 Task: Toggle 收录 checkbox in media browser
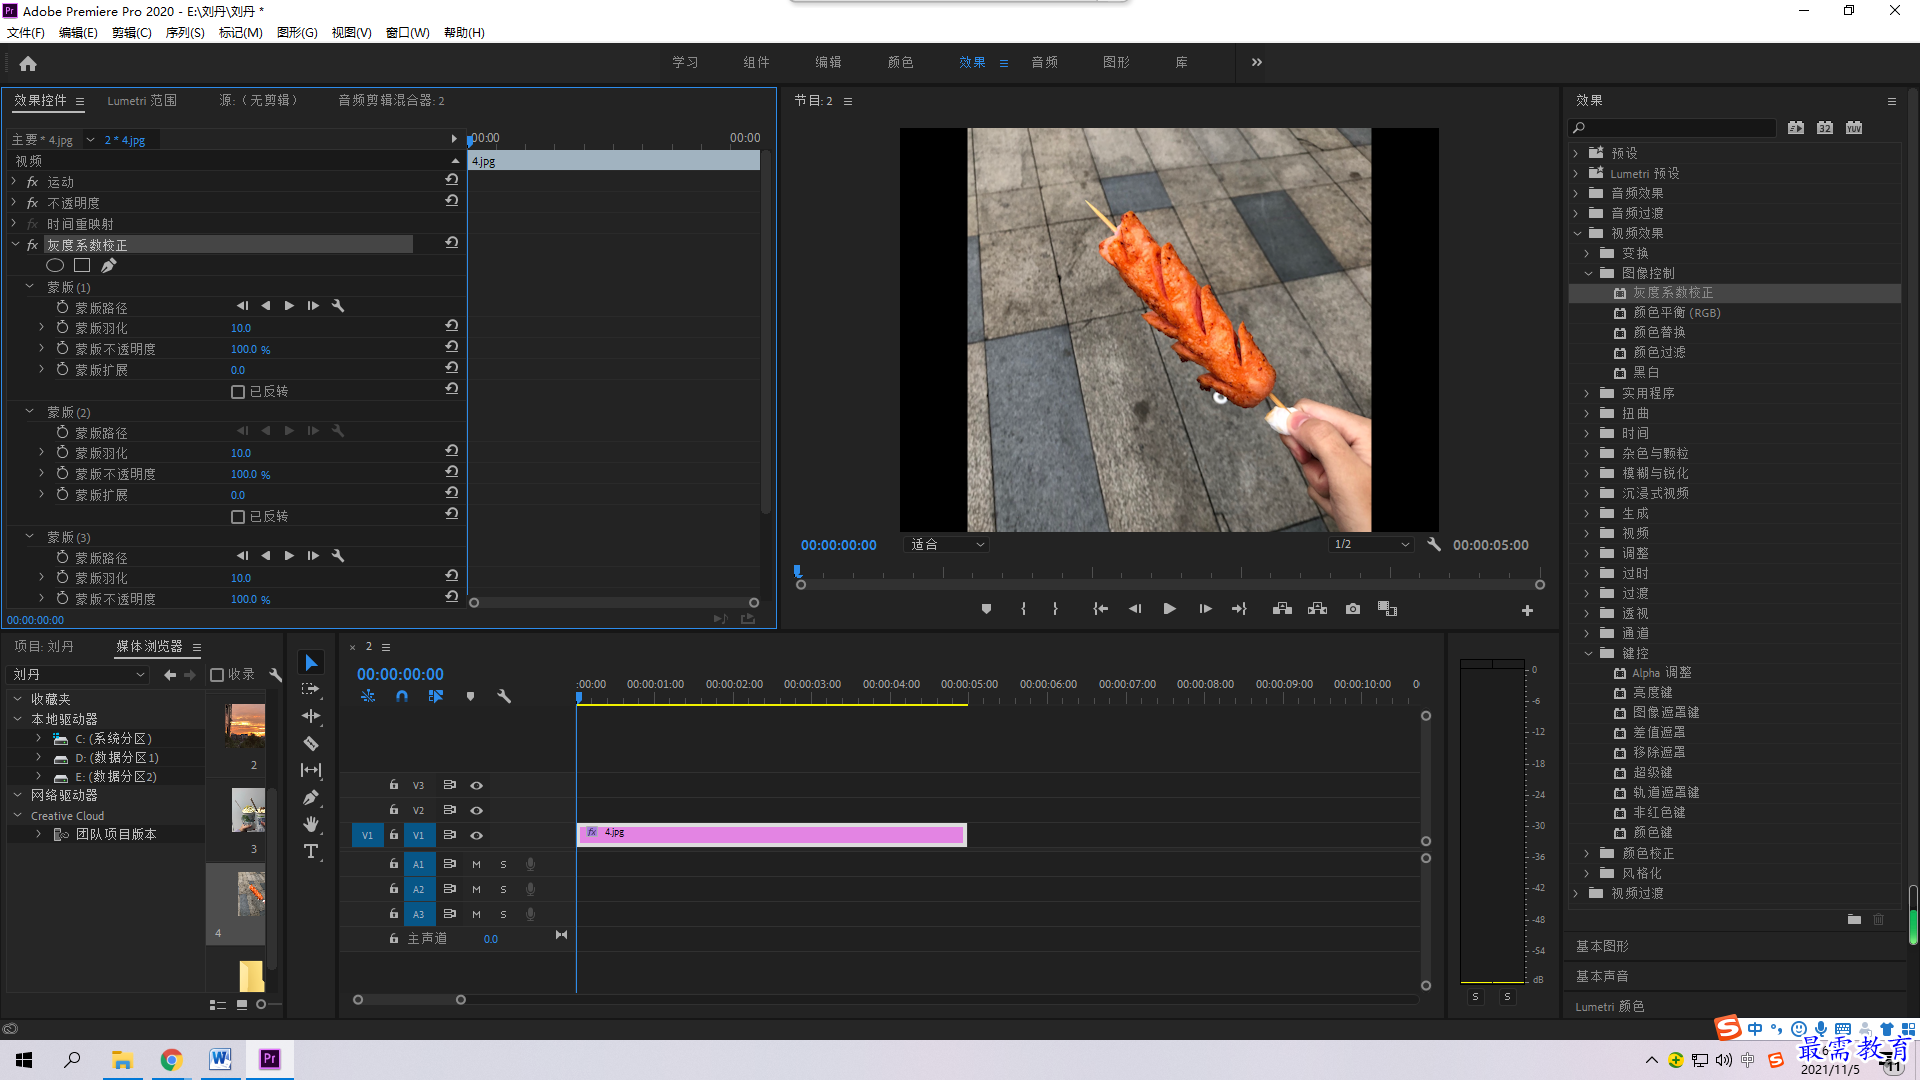[x=217, y=675]
